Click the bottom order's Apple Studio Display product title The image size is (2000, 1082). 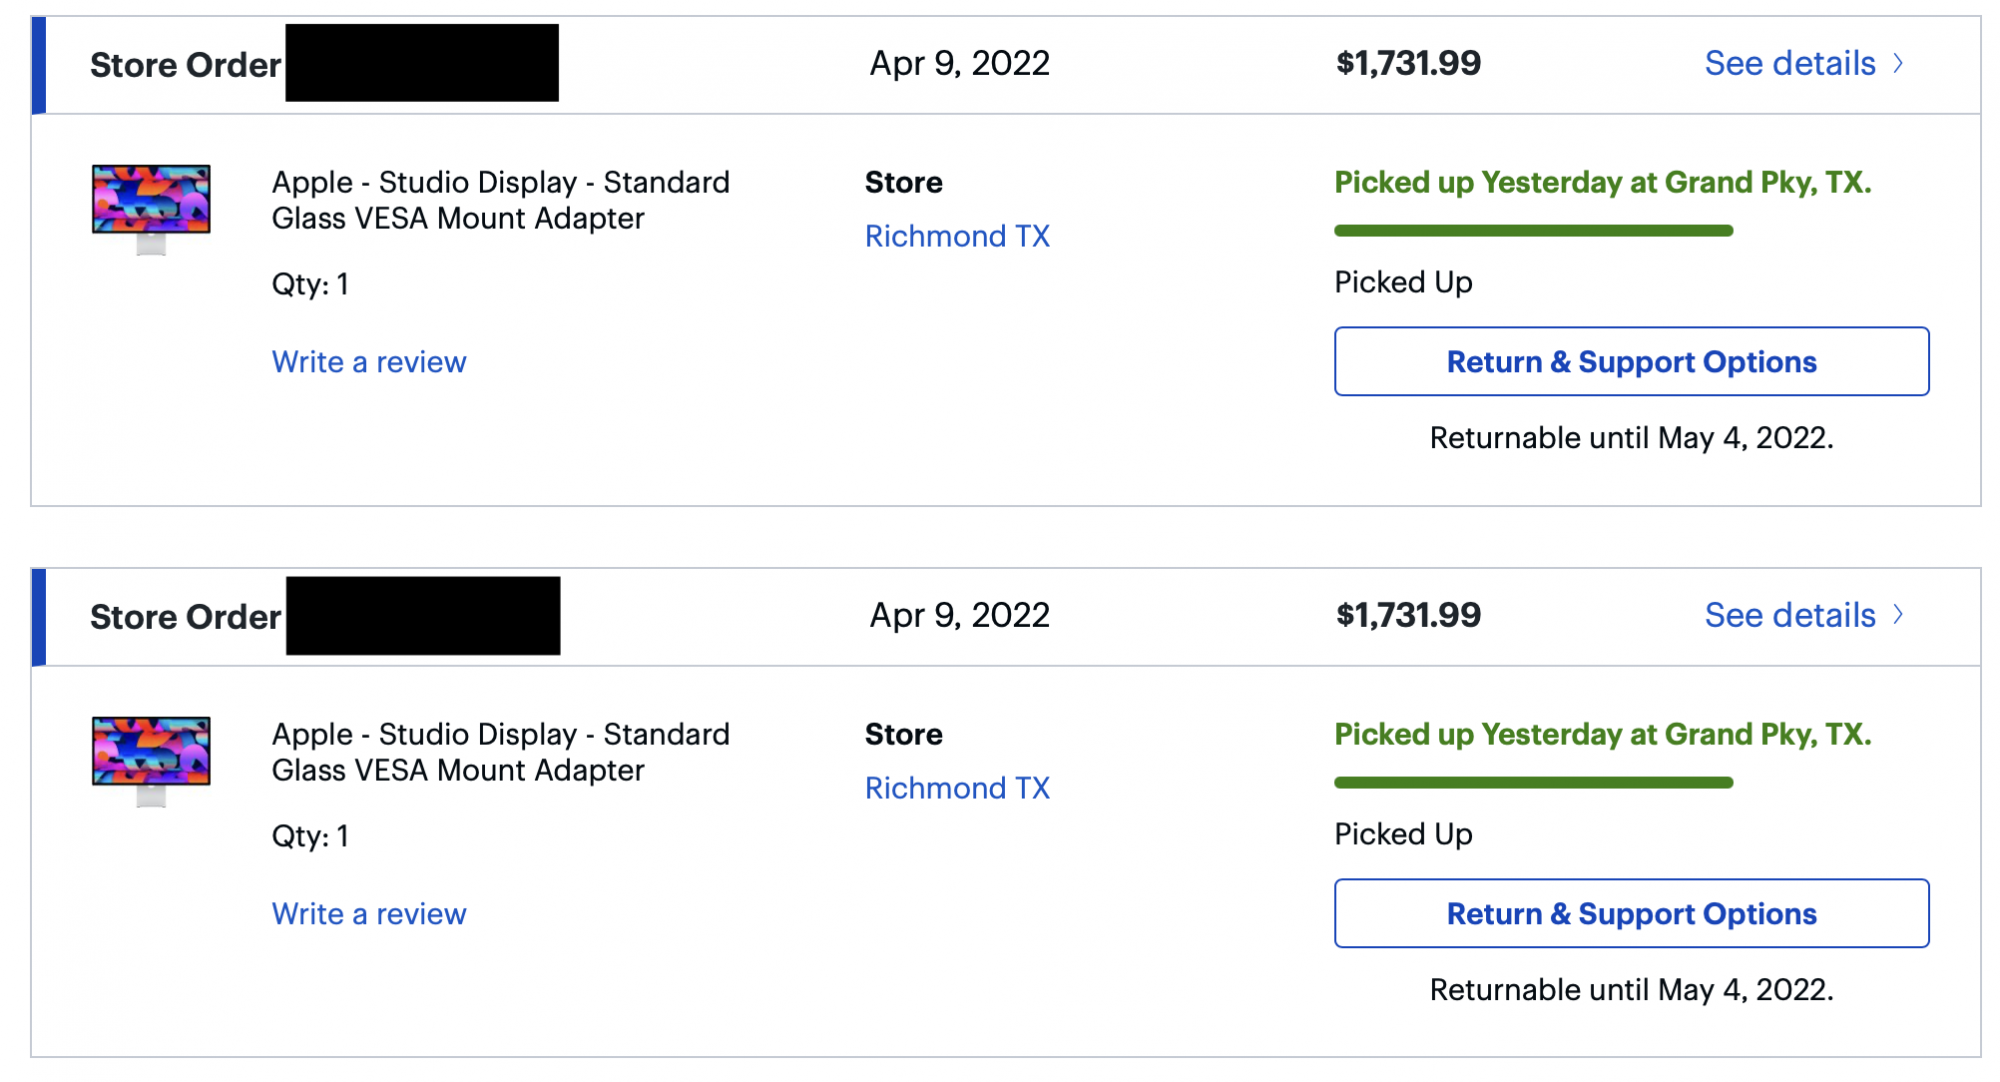click(500, 752)
